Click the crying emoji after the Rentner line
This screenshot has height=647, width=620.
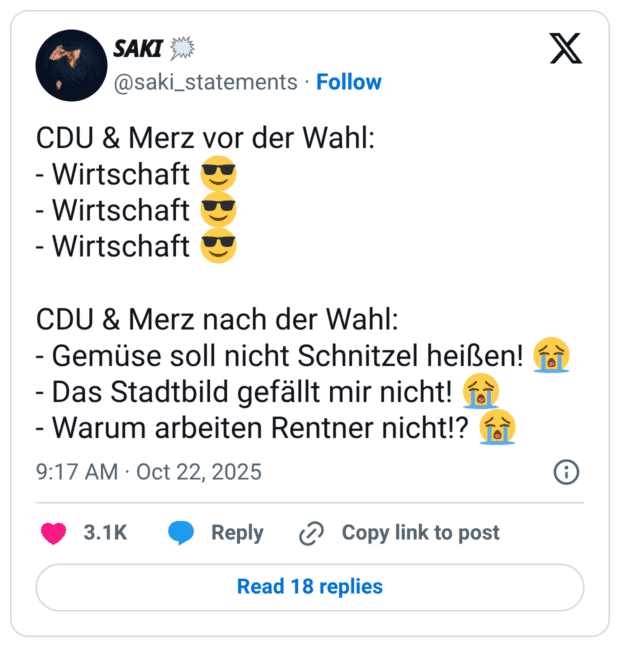click(498, 426)
